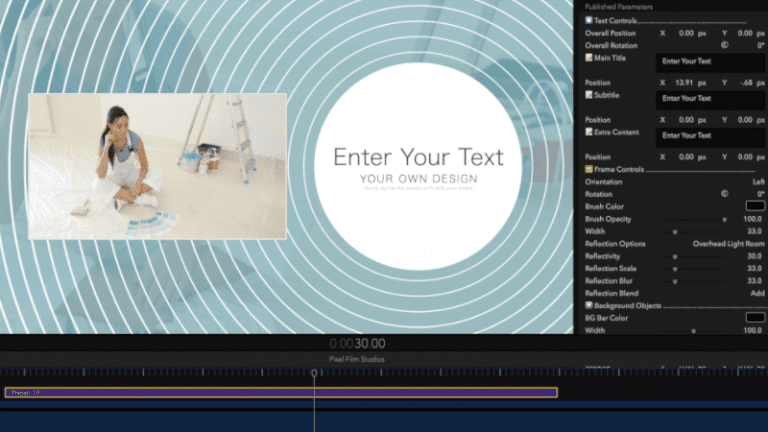
Task: Click the Subtitle pencil icon
Action: tap(589, 95)
